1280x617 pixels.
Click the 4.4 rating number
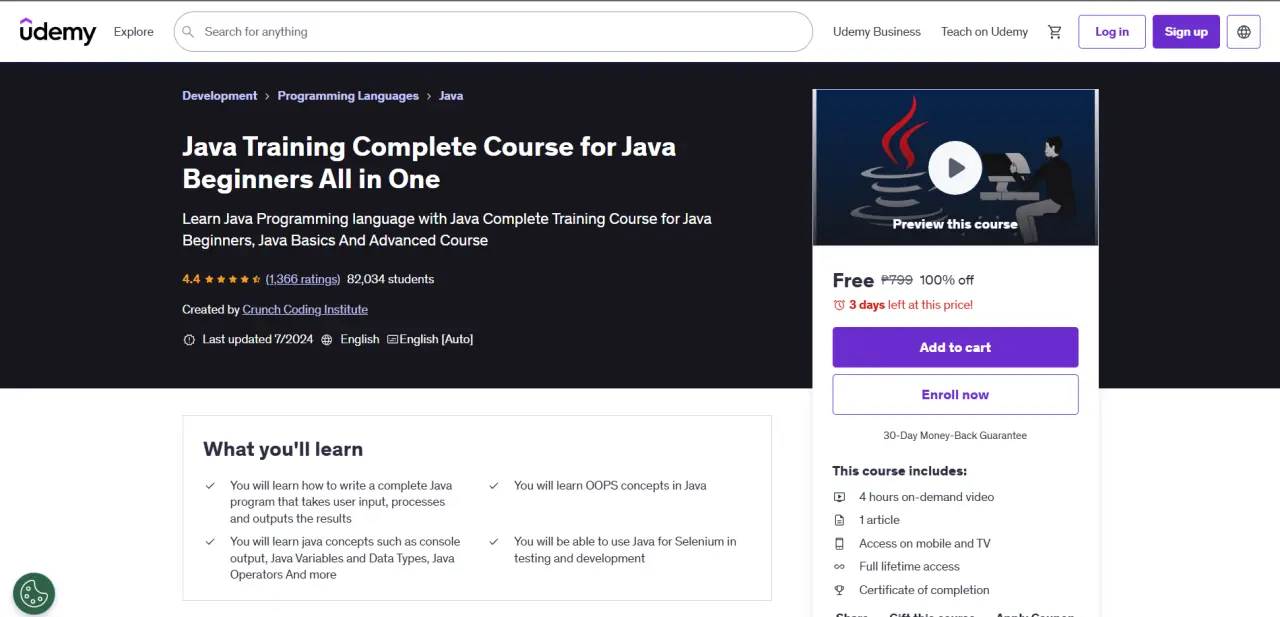[191, 279]
